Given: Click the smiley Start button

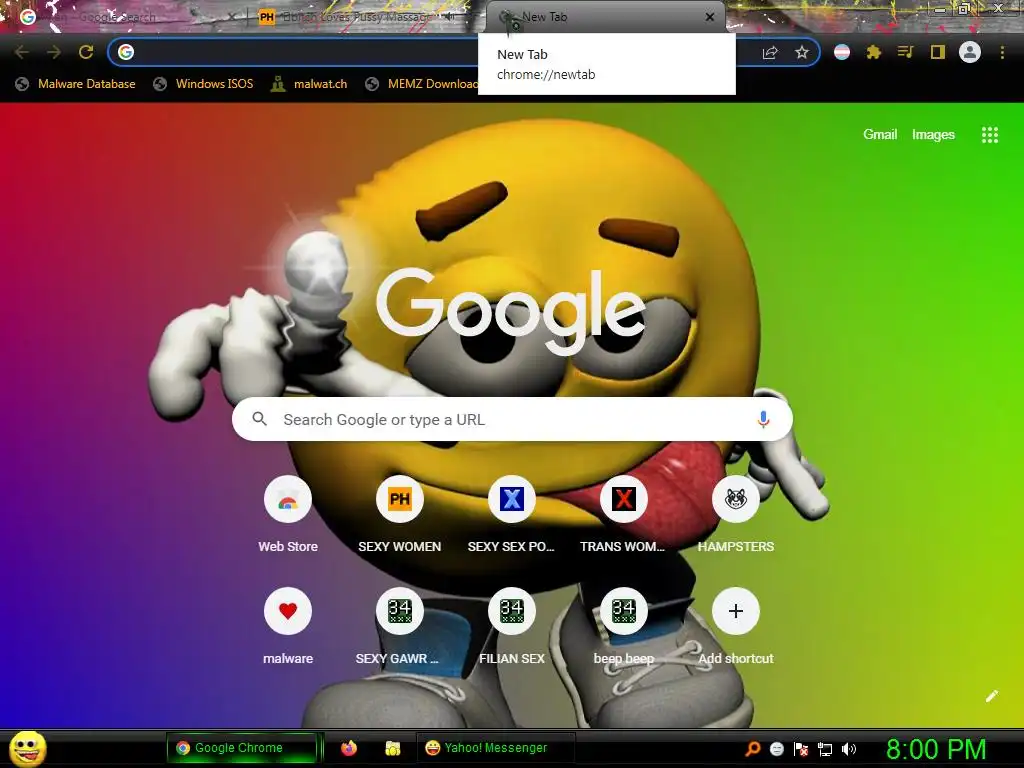Looking at the screenshot, I should click(x=28, y=749).
